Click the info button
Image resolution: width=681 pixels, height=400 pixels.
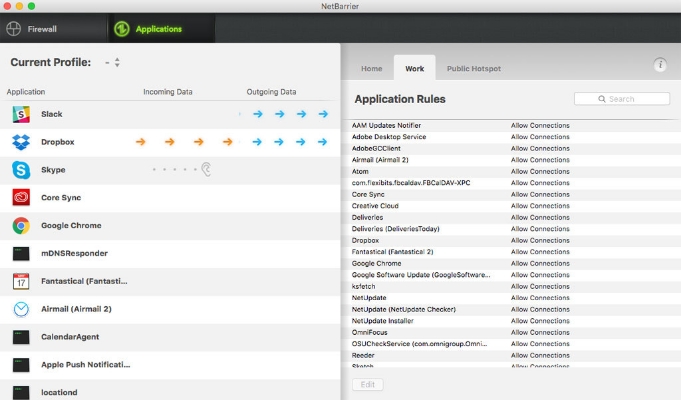coord(660,65)
